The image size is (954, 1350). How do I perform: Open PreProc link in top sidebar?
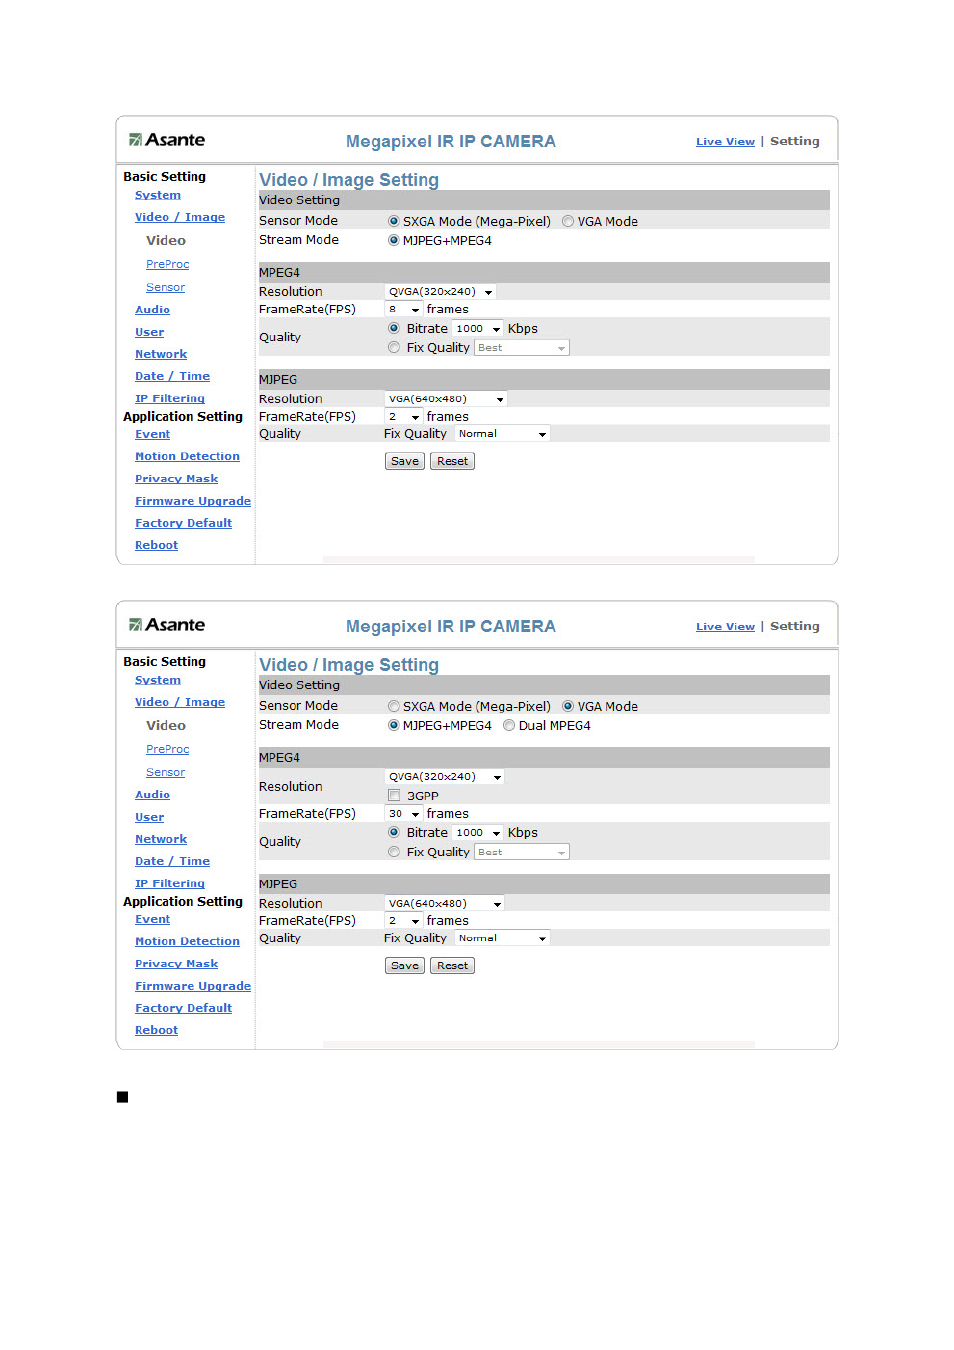(x=167, y=264)
